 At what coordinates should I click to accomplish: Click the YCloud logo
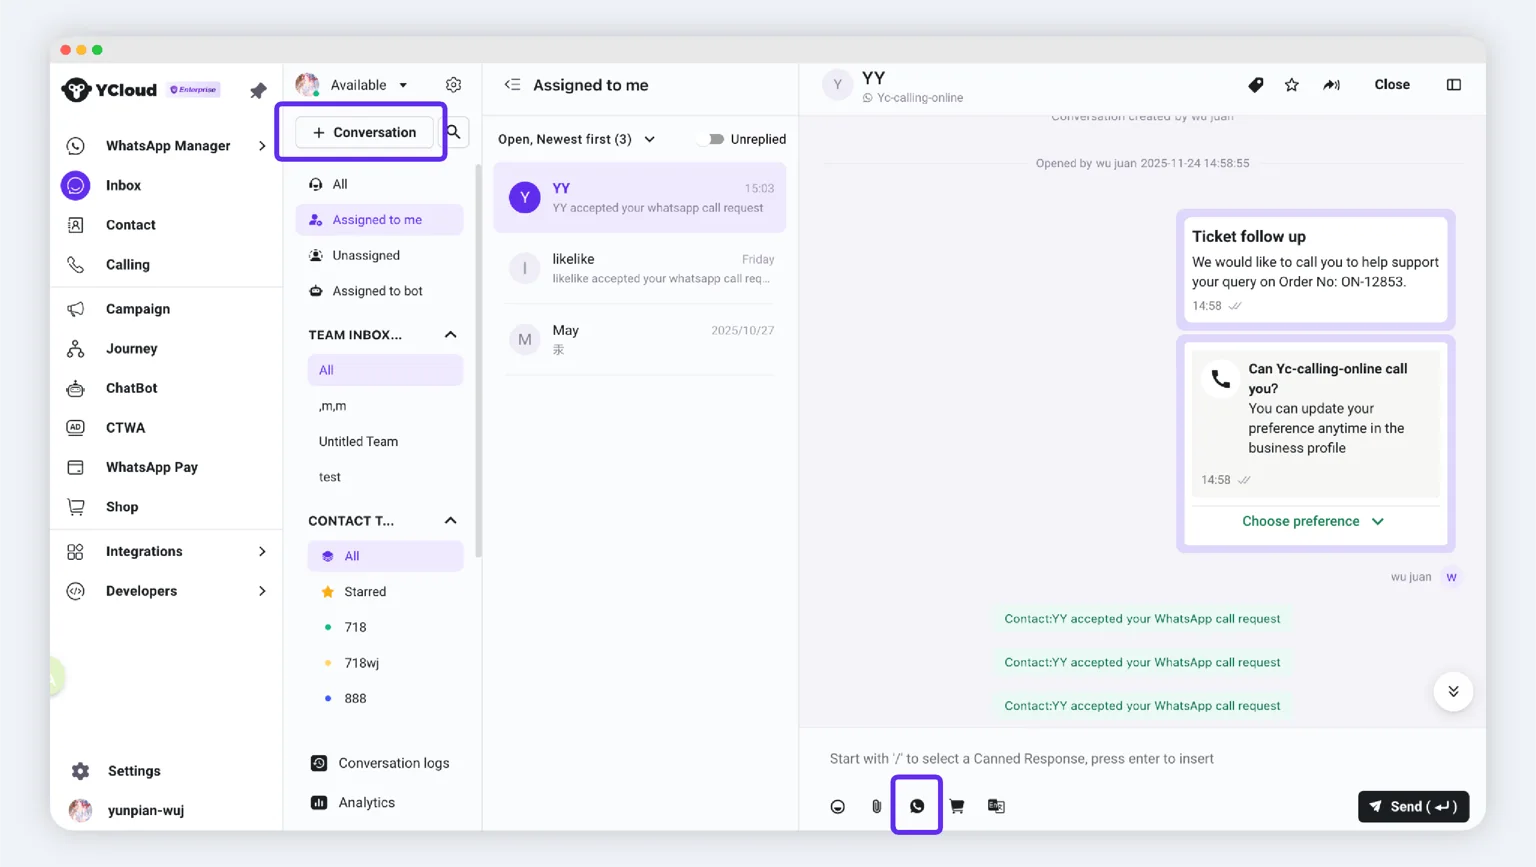click(110, 90)
